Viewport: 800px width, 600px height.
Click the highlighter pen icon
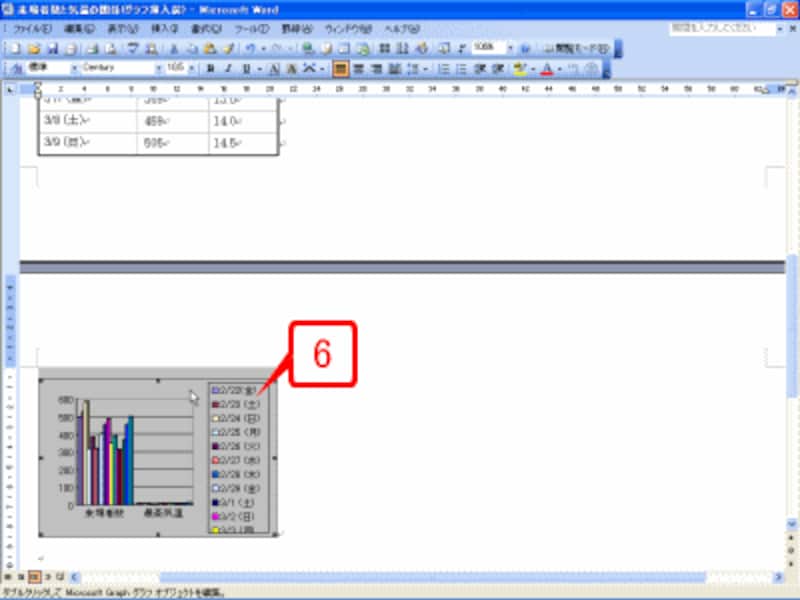[x=519, y=69]
